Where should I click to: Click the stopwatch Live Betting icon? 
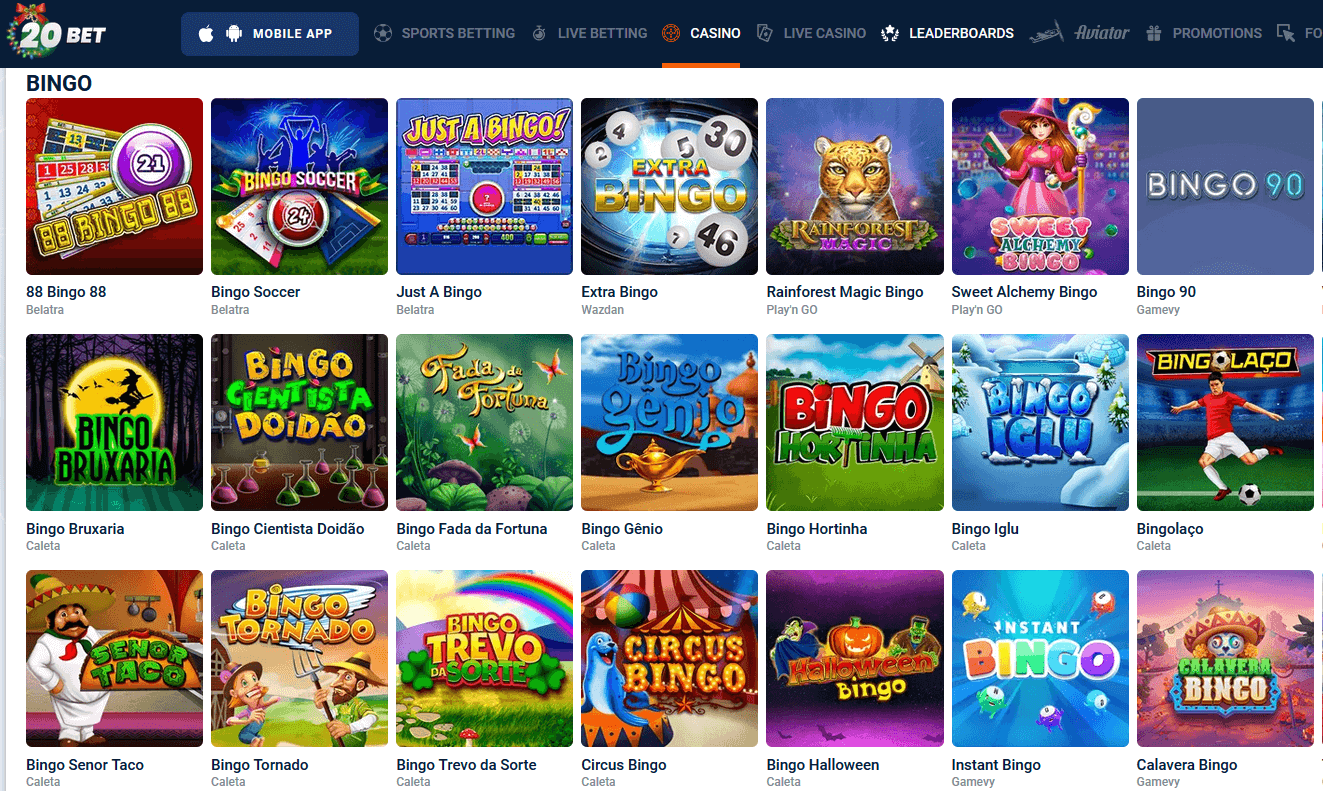click(x=539, y=33)
